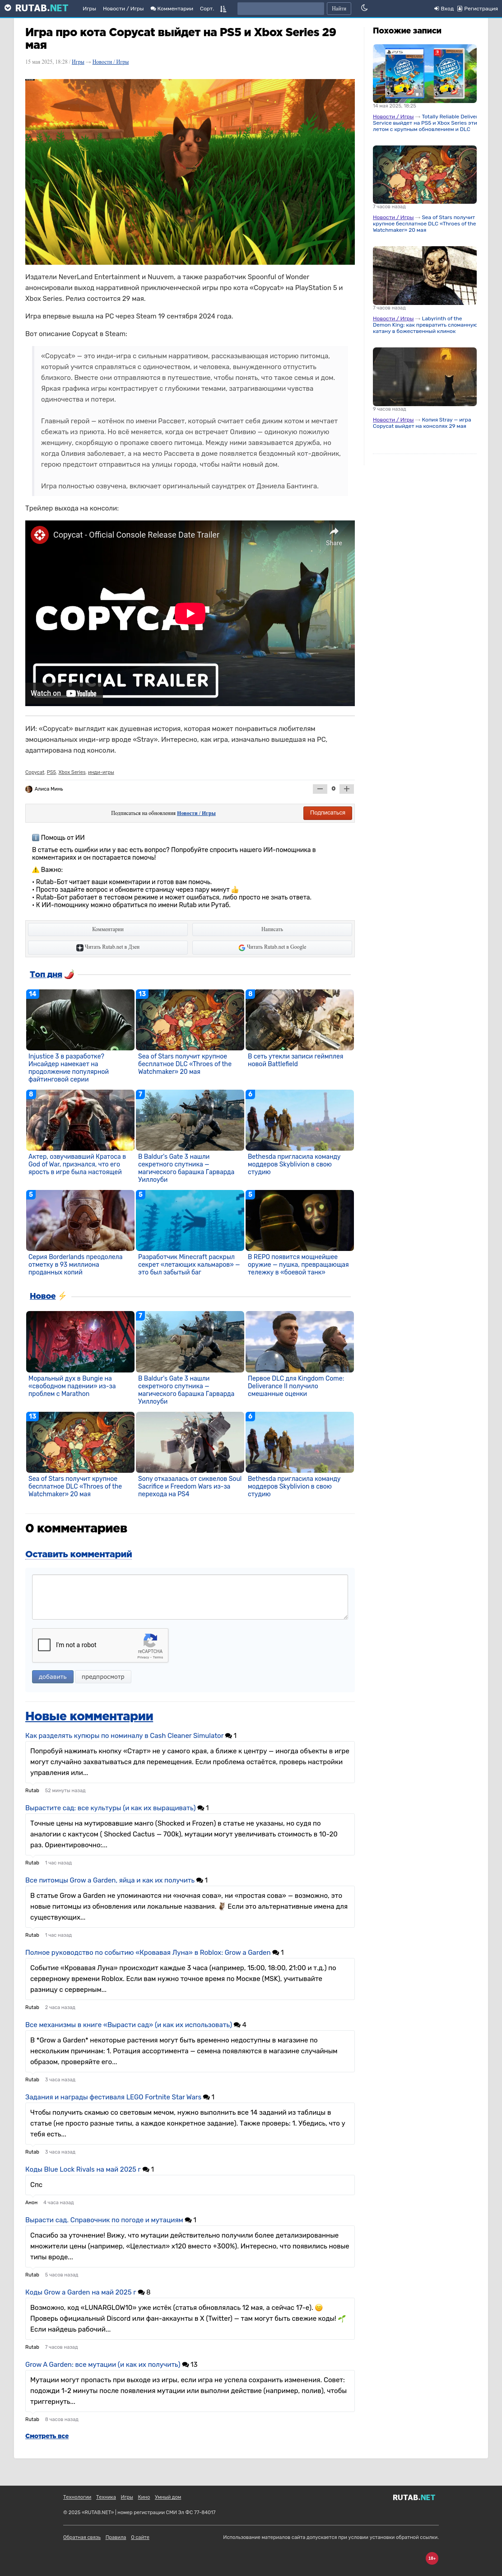Viewport: 502px width, 2576px height.
Task: Open Коды Grow a Garden на май link
Action: click(x=80, y=2292)
